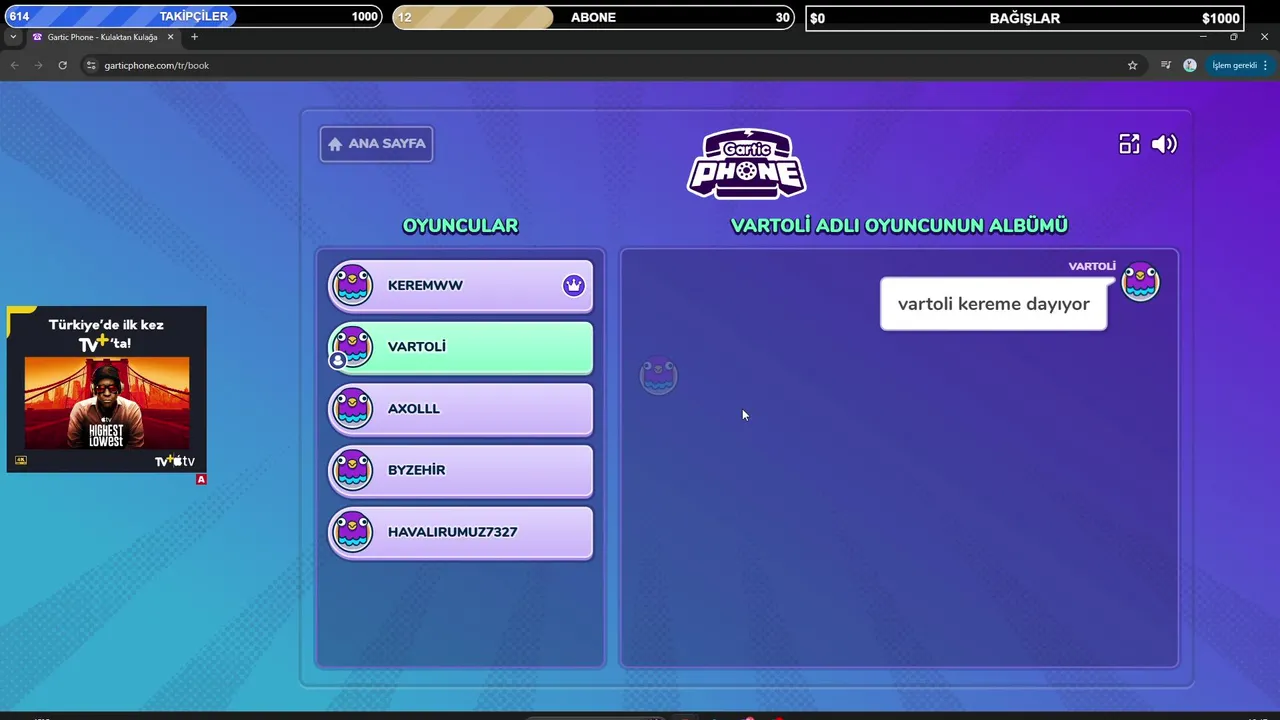1280x720 pixels.
Task: Reload the page
Action: [62, 65]
